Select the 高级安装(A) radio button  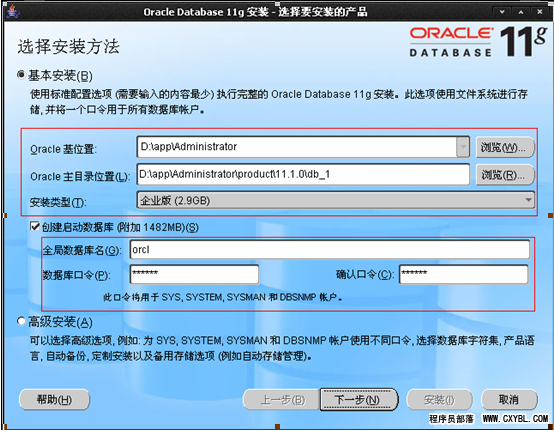[x=22, y=321]
